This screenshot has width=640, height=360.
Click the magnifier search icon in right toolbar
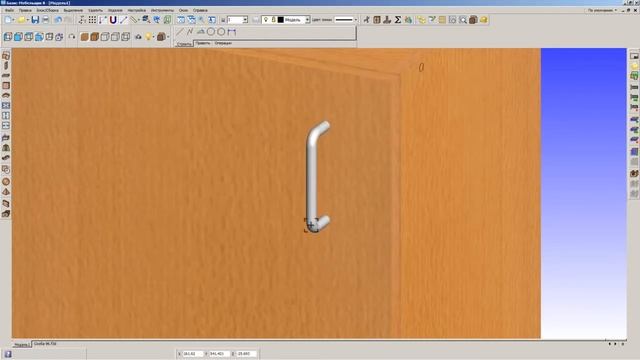(463, 20)
